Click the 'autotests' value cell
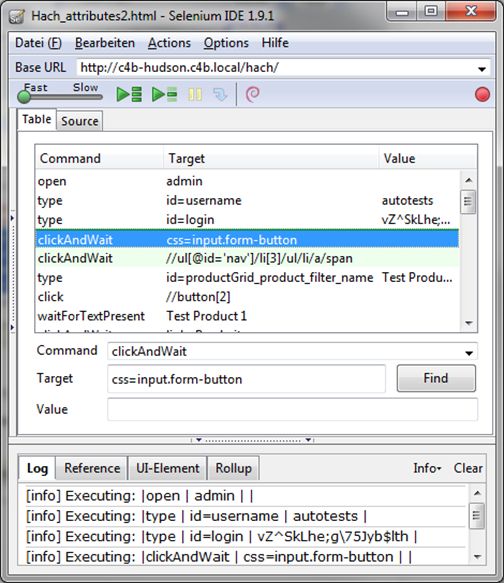Image resolution: width=504 pixels, height=583 pixels. pyautogui.click(x=407, y=201)
